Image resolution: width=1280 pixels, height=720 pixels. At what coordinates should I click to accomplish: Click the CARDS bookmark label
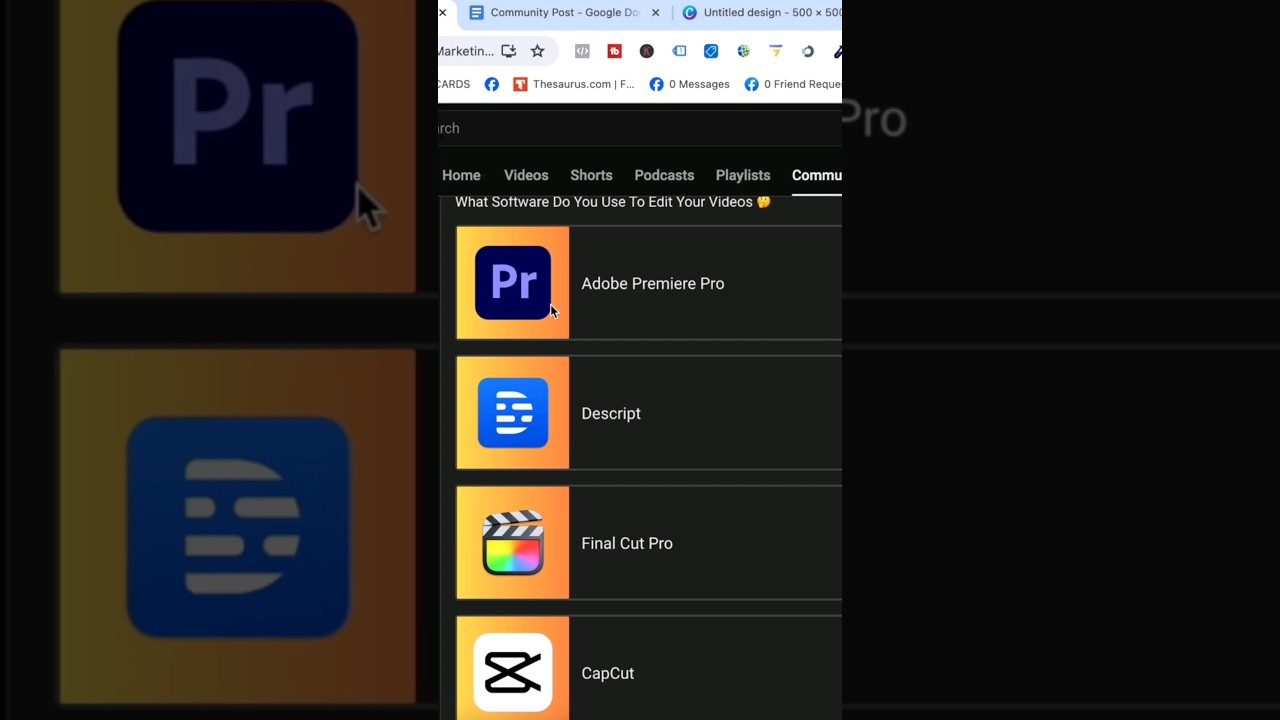(454, 84)
